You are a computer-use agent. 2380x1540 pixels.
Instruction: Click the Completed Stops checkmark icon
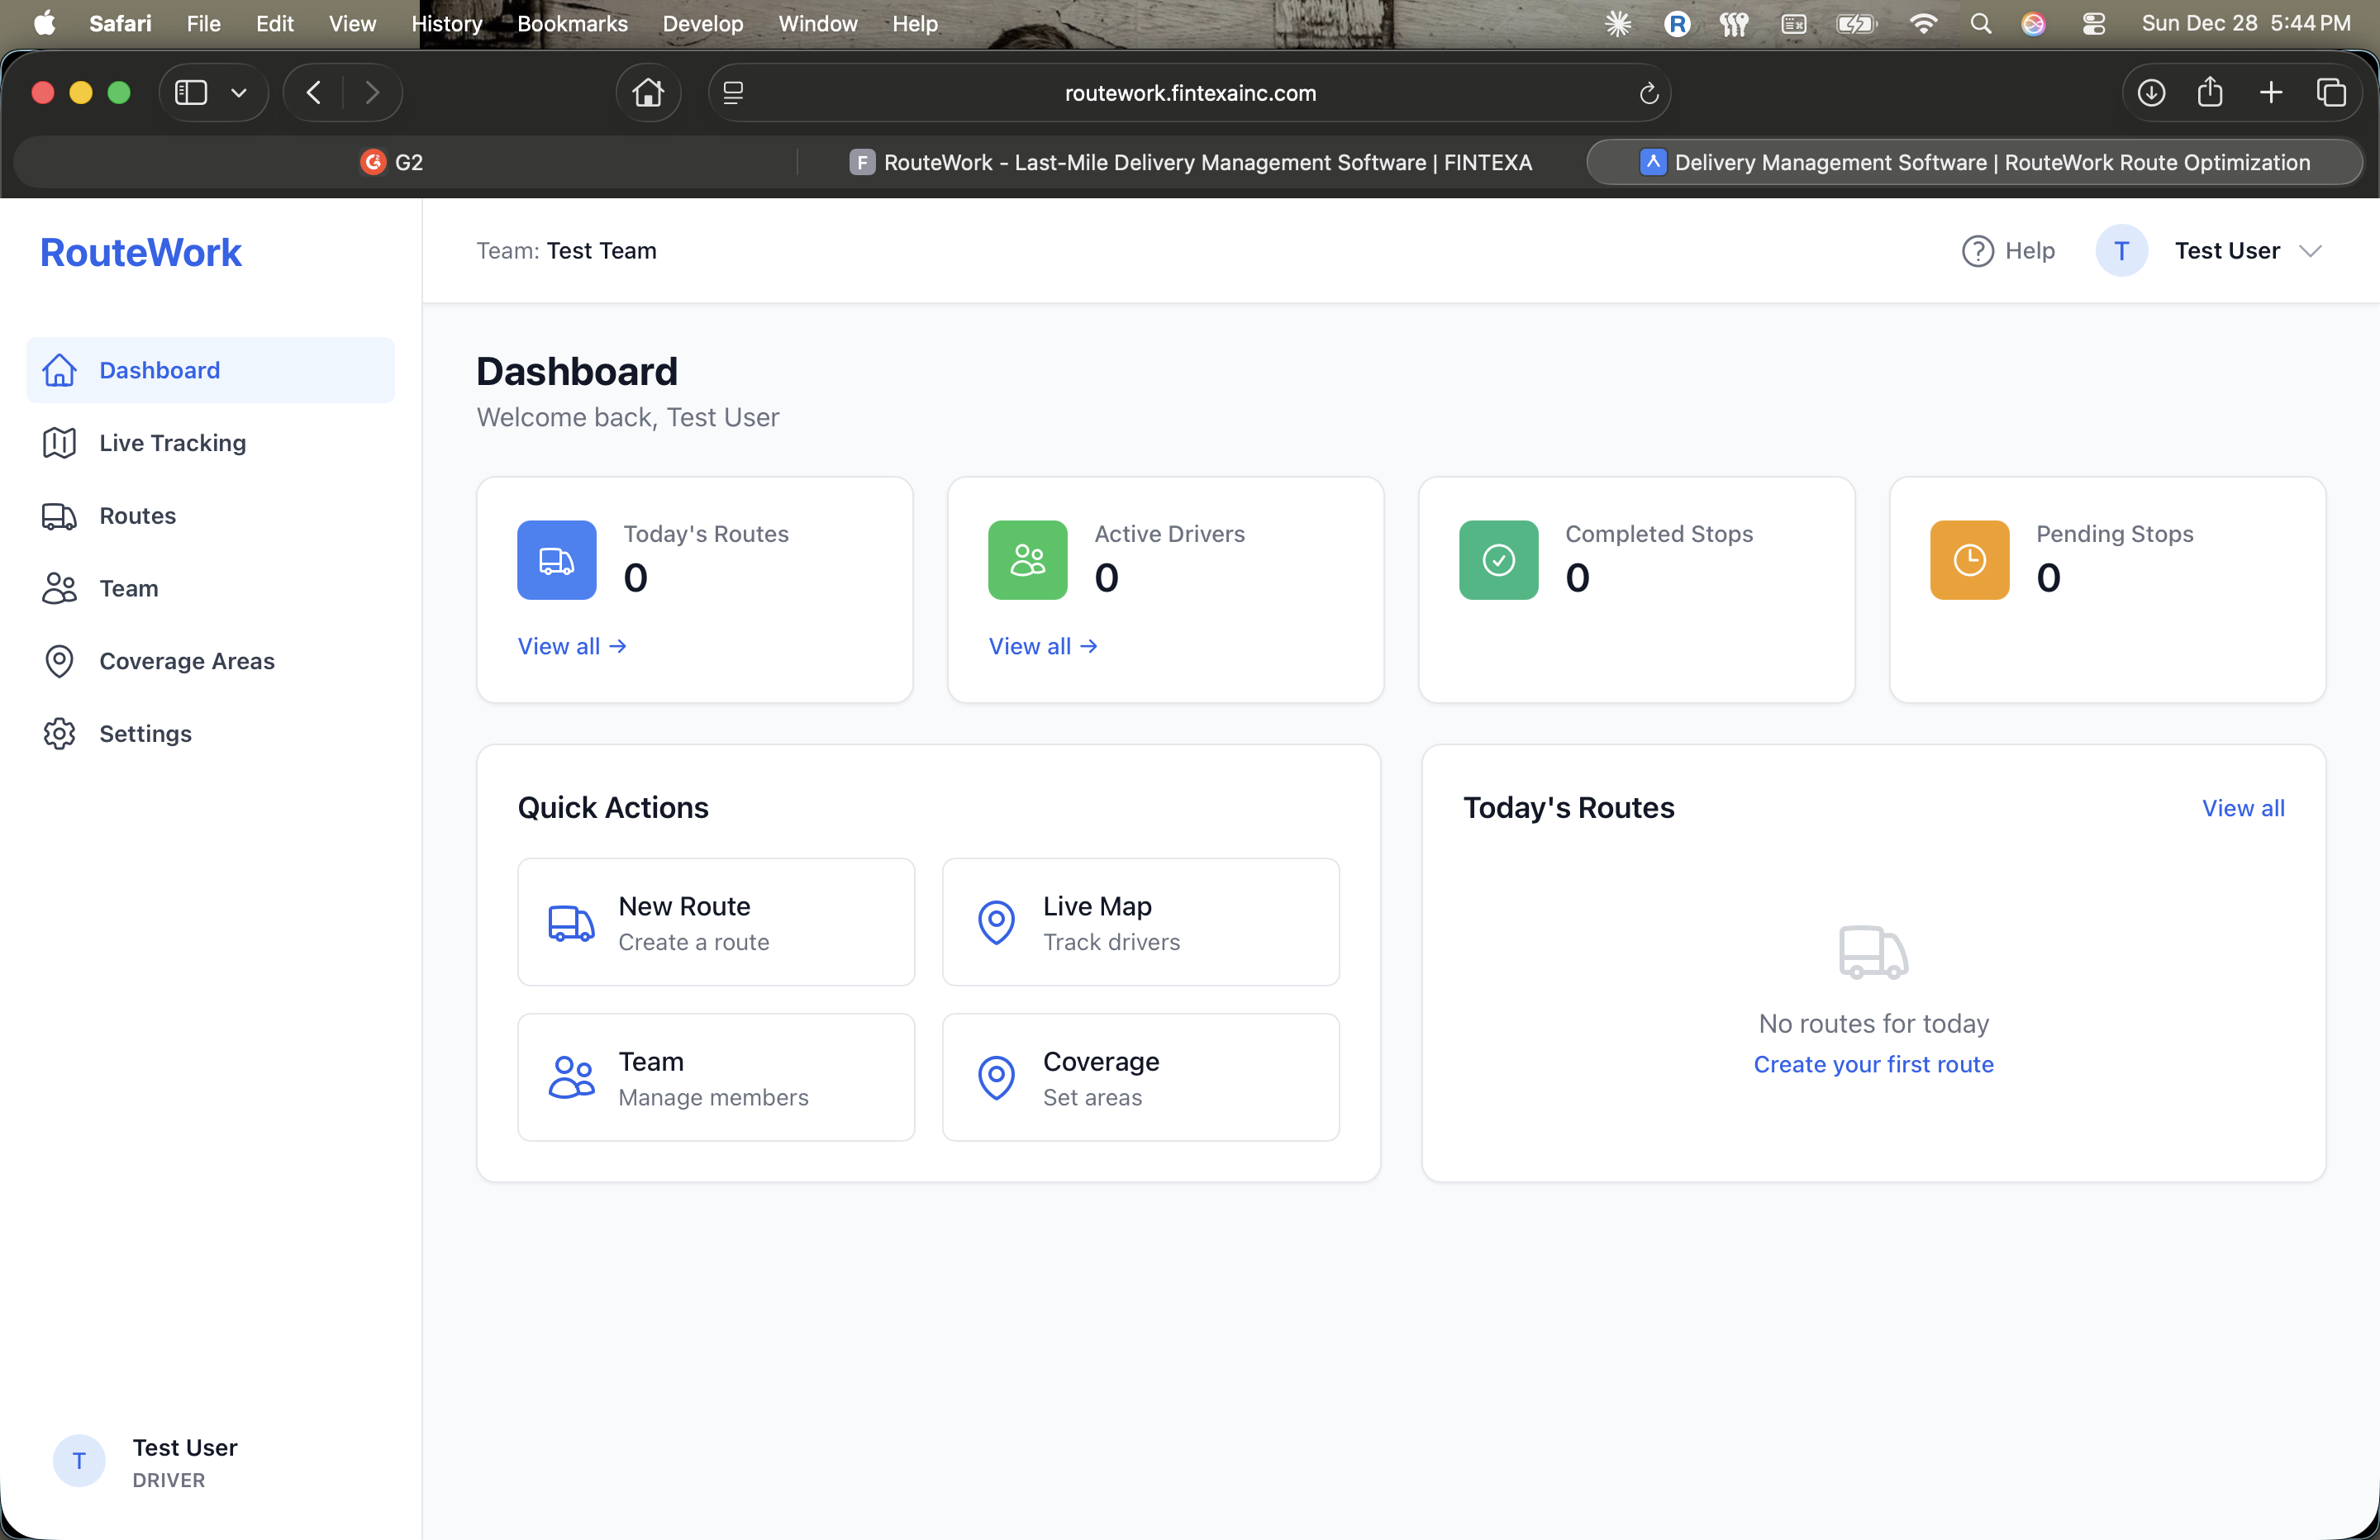point(1497,560)
